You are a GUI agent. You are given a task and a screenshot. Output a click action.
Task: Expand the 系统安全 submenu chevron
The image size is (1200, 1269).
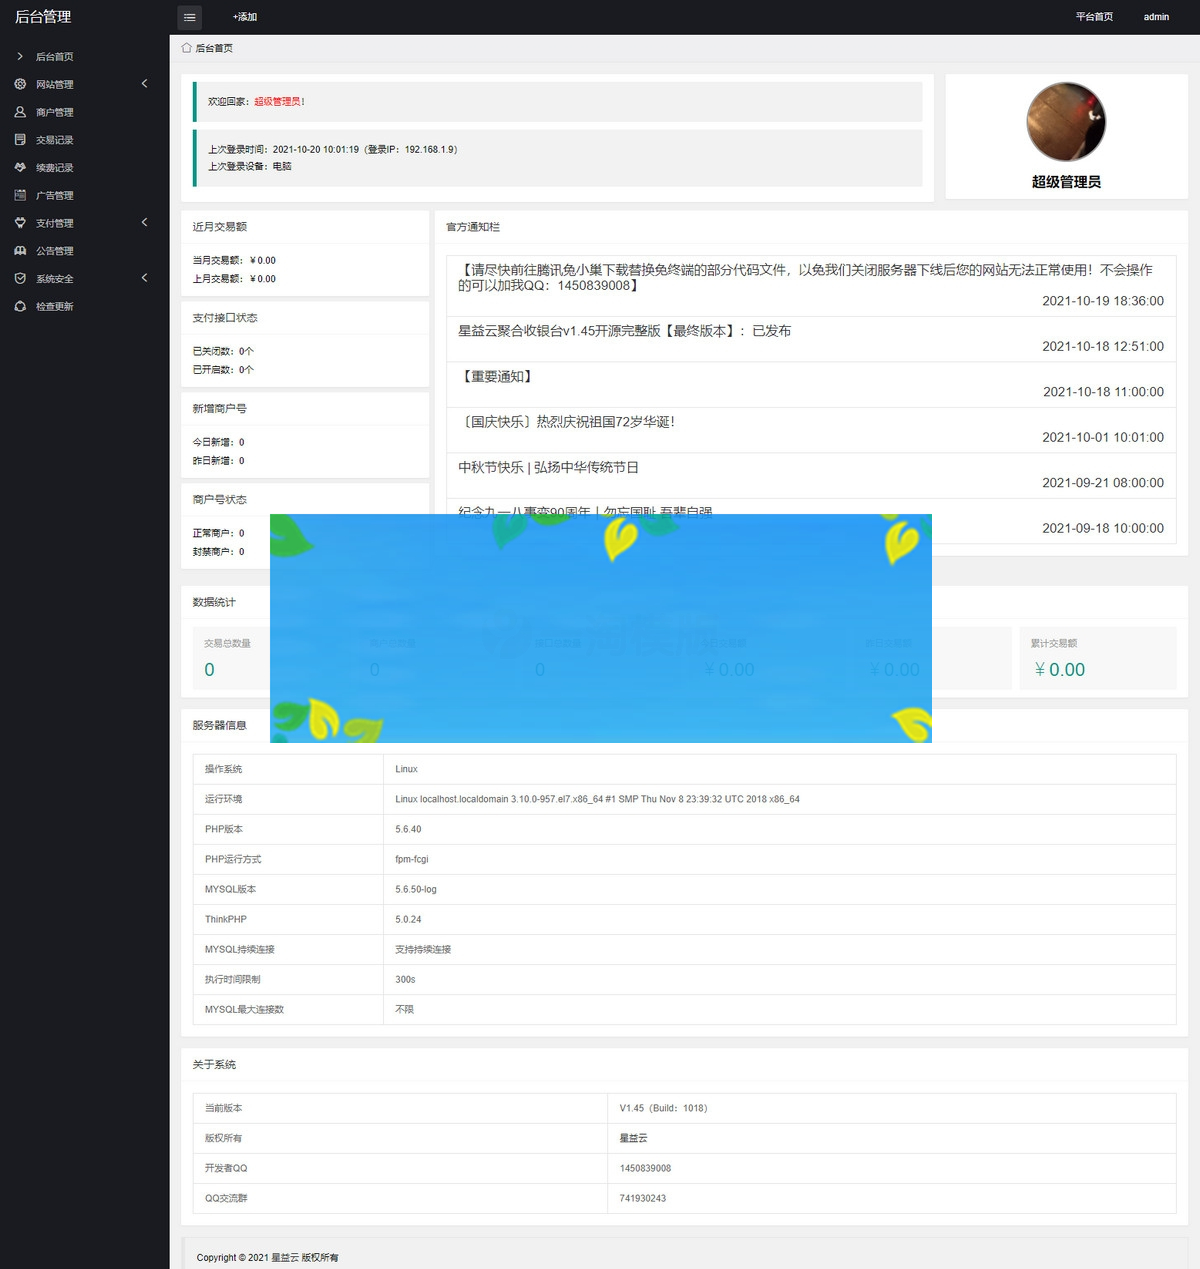[x=145, y=278]
